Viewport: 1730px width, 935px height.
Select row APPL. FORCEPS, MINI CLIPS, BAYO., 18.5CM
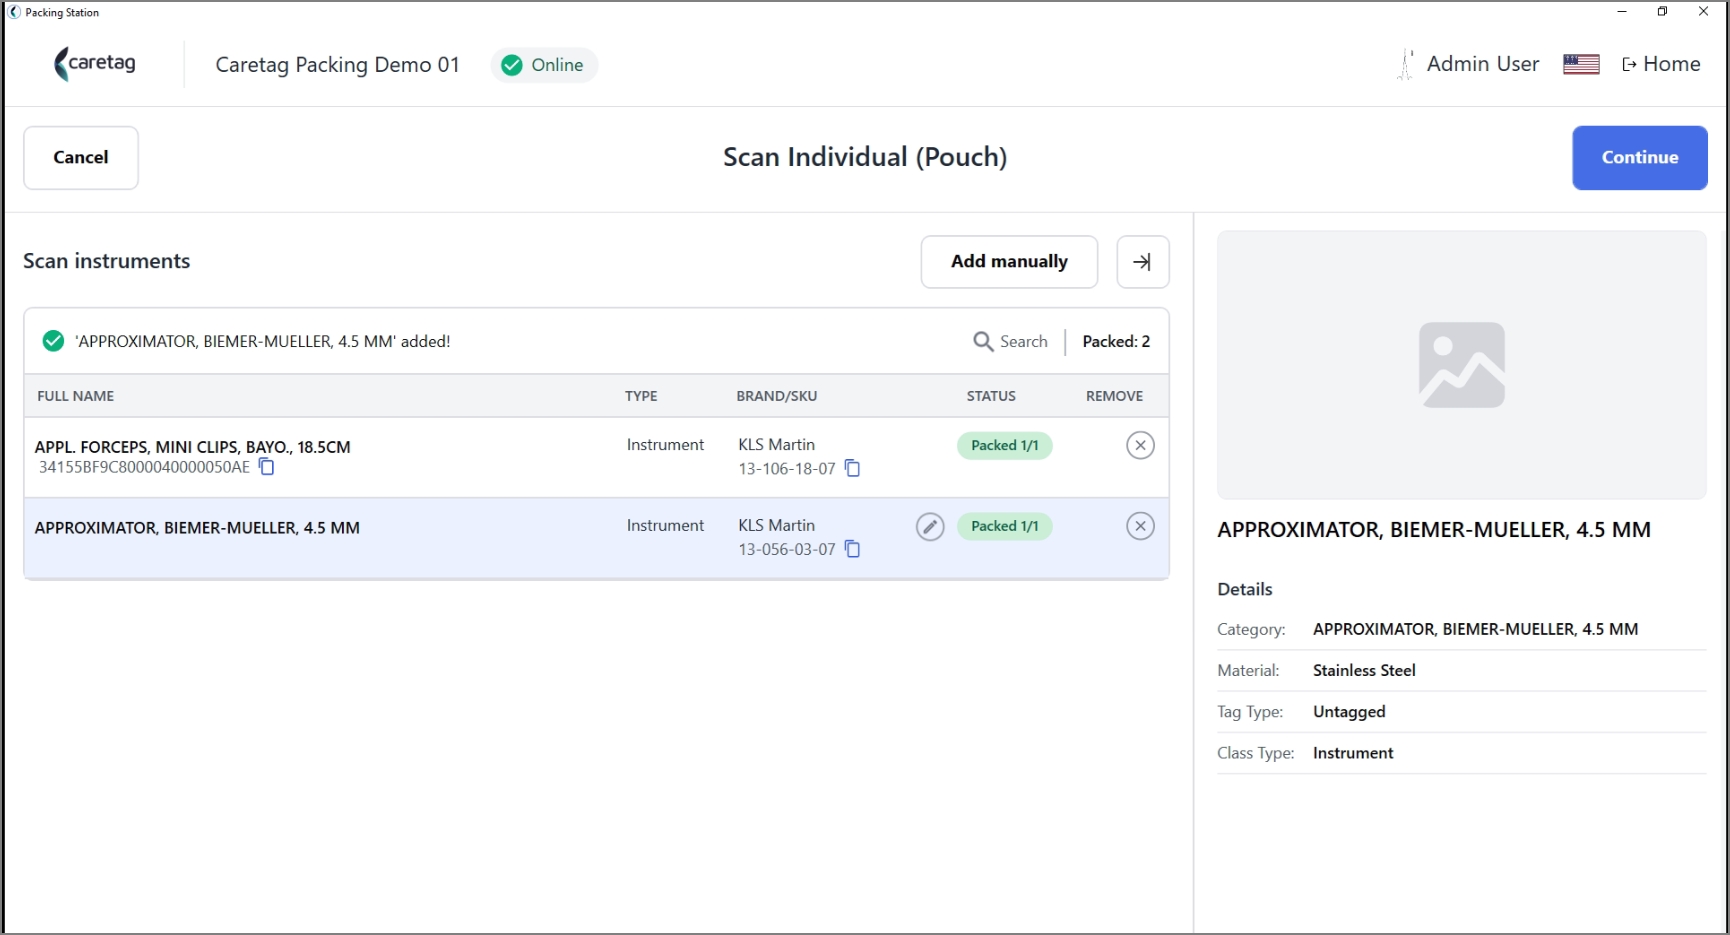click(x=596, y=457)
